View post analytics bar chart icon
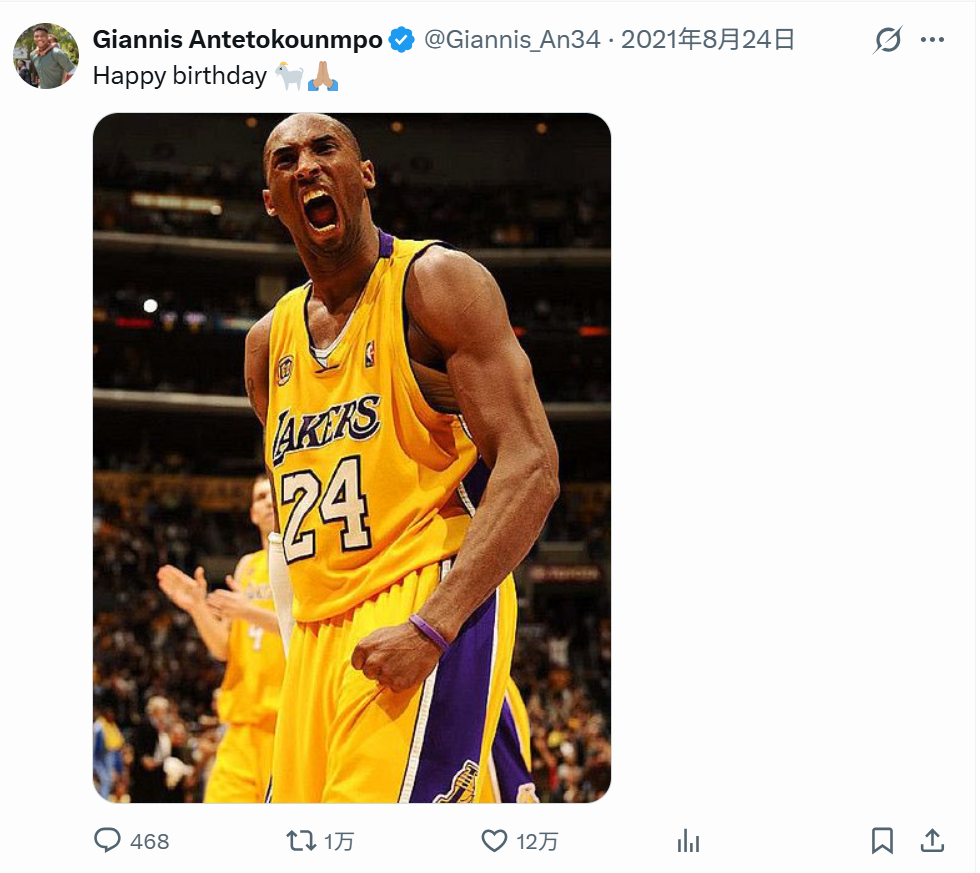 point(688,841)
